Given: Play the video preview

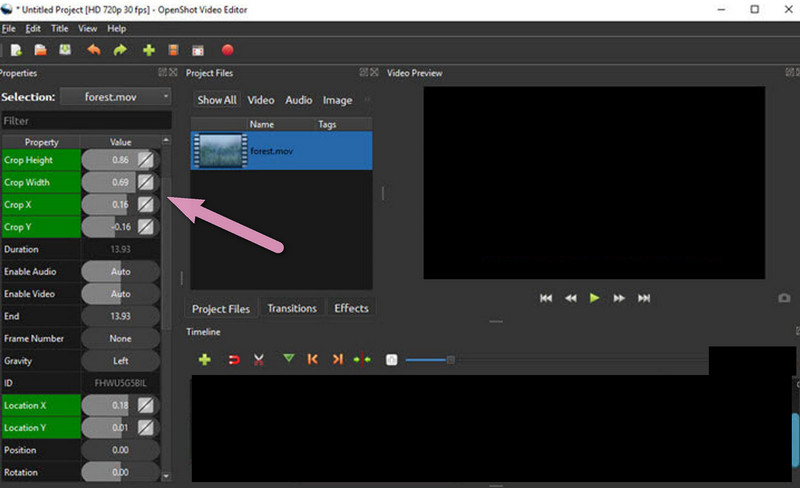Looking at the screenshot, I should (594, 298).
